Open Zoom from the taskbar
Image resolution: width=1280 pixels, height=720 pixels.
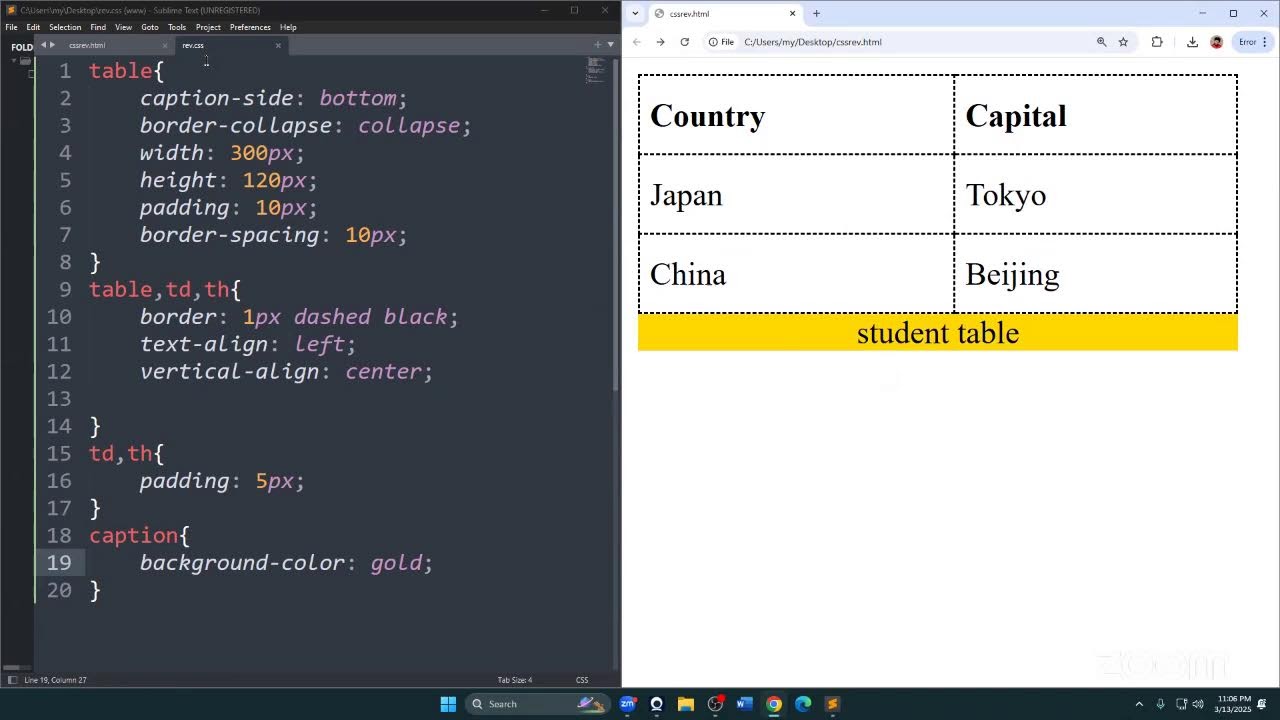pyautogui.click(x=628, y=704)
